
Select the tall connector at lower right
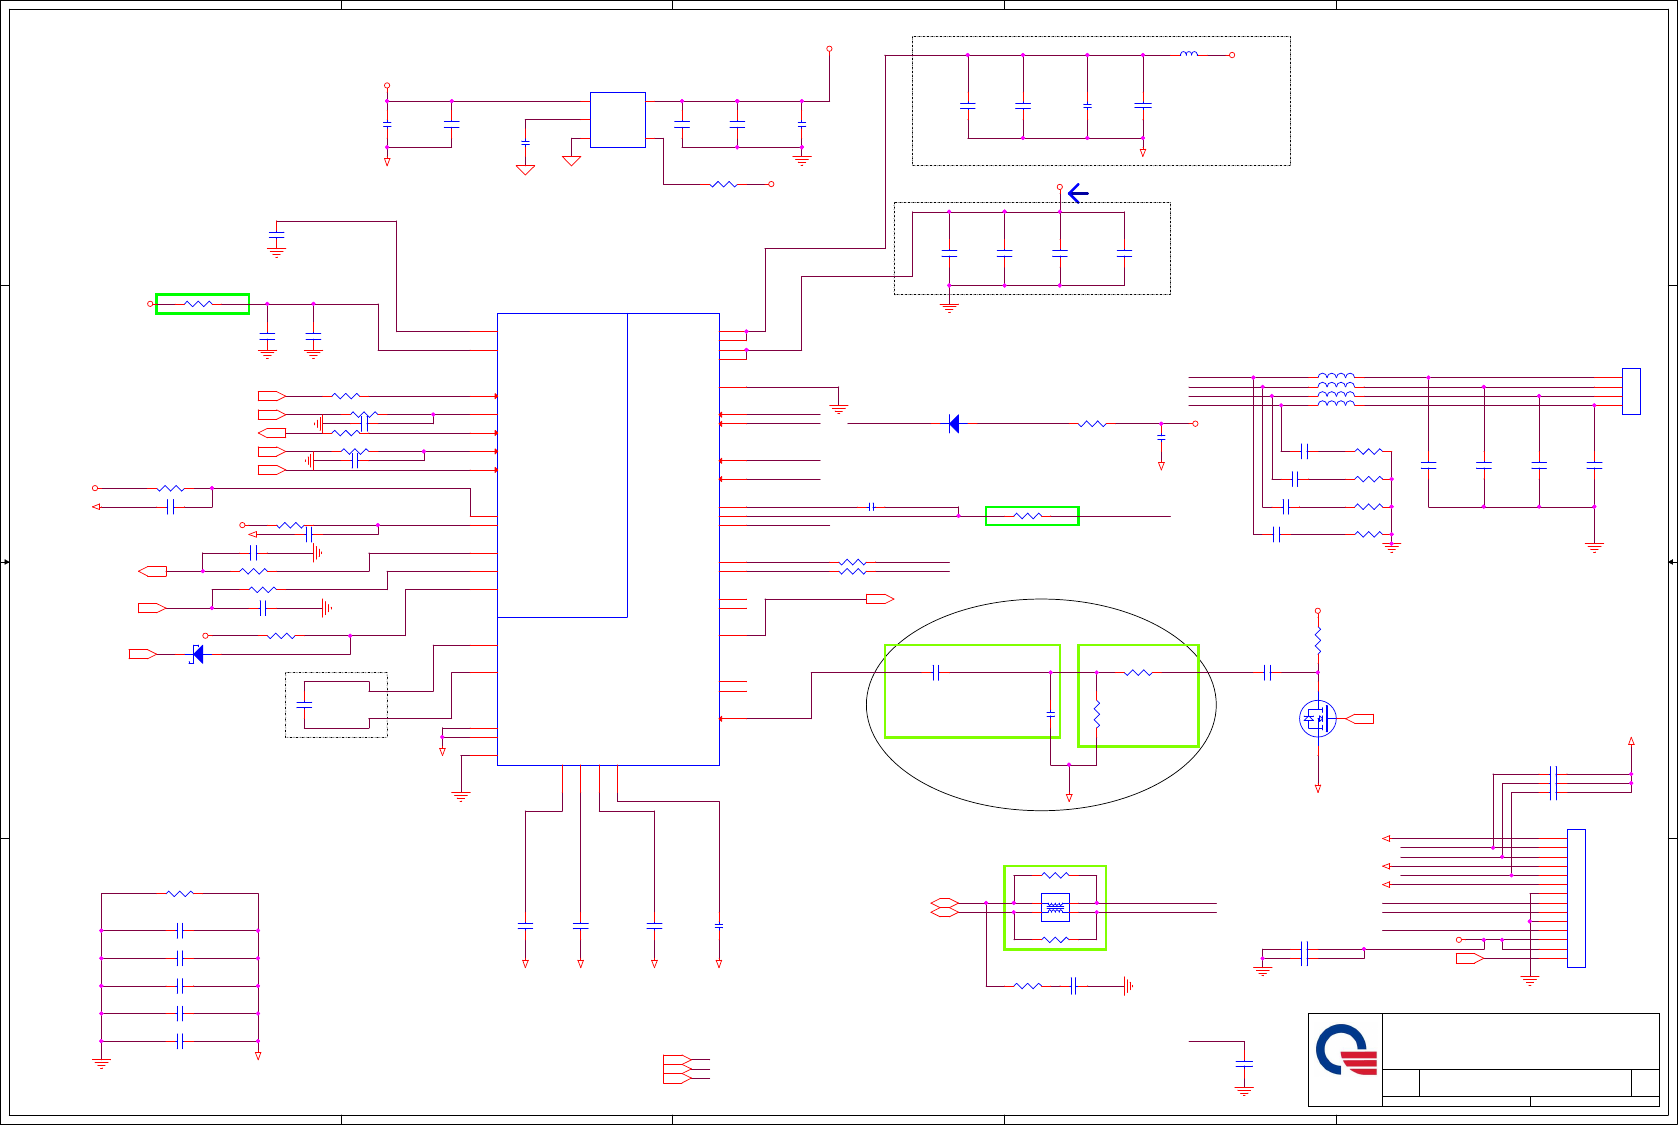point(1576,898)
